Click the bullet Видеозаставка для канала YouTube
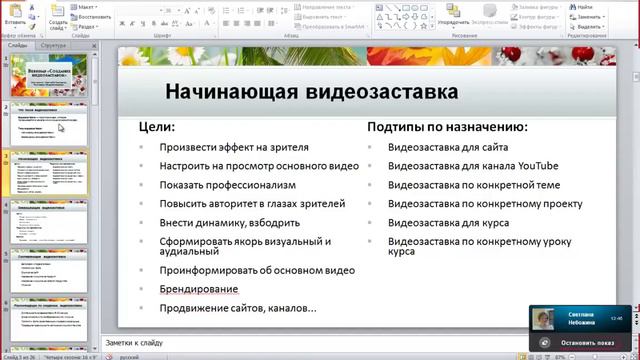This screenshot has height=360, width=640. tap(473, 166)
